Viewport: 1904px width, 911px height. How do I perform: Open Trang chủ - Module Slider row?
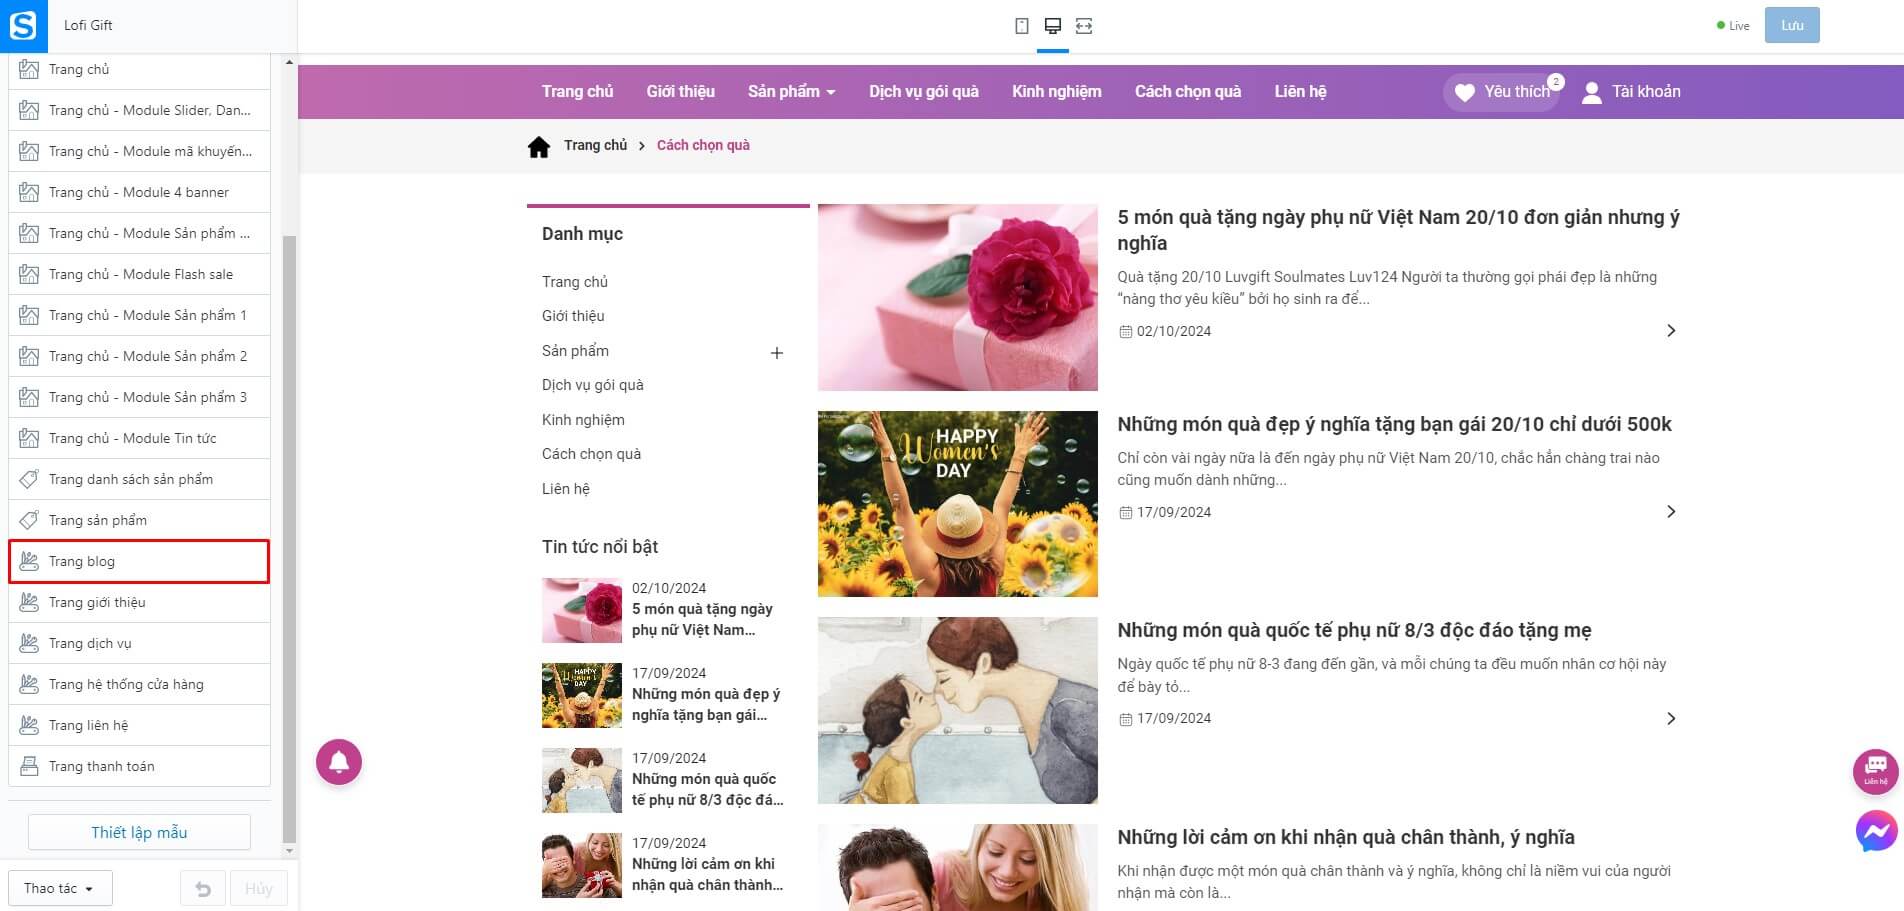[x=139, y=110]
